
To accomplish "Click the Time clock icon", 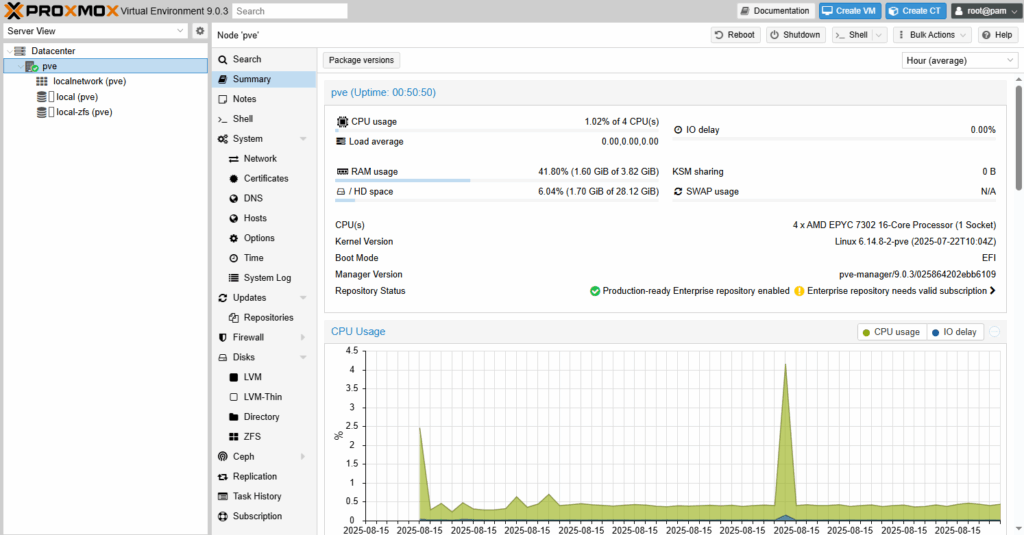I will pyautogui.click(x=233, y=258).
